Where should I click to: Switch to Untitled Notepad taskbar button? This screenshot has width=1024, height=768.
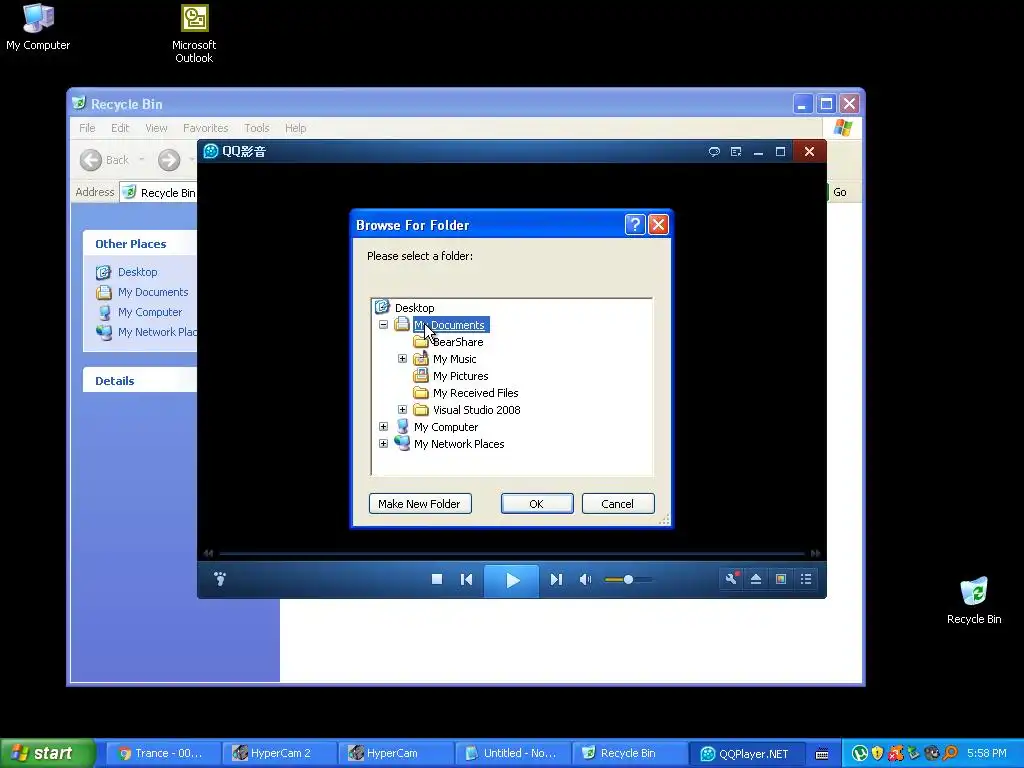(x=512, y=753)
